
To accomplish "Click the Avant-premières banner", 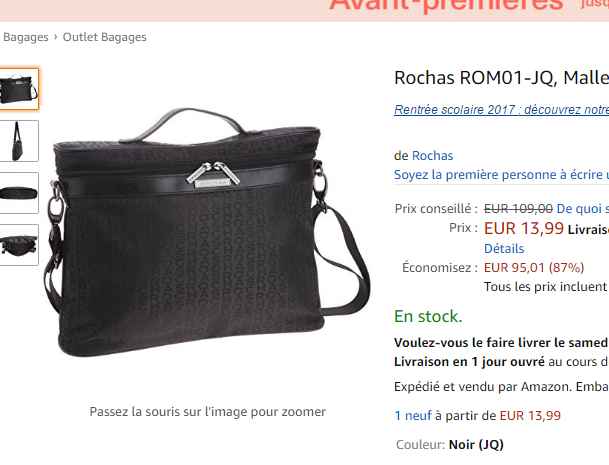I will 447,5.
